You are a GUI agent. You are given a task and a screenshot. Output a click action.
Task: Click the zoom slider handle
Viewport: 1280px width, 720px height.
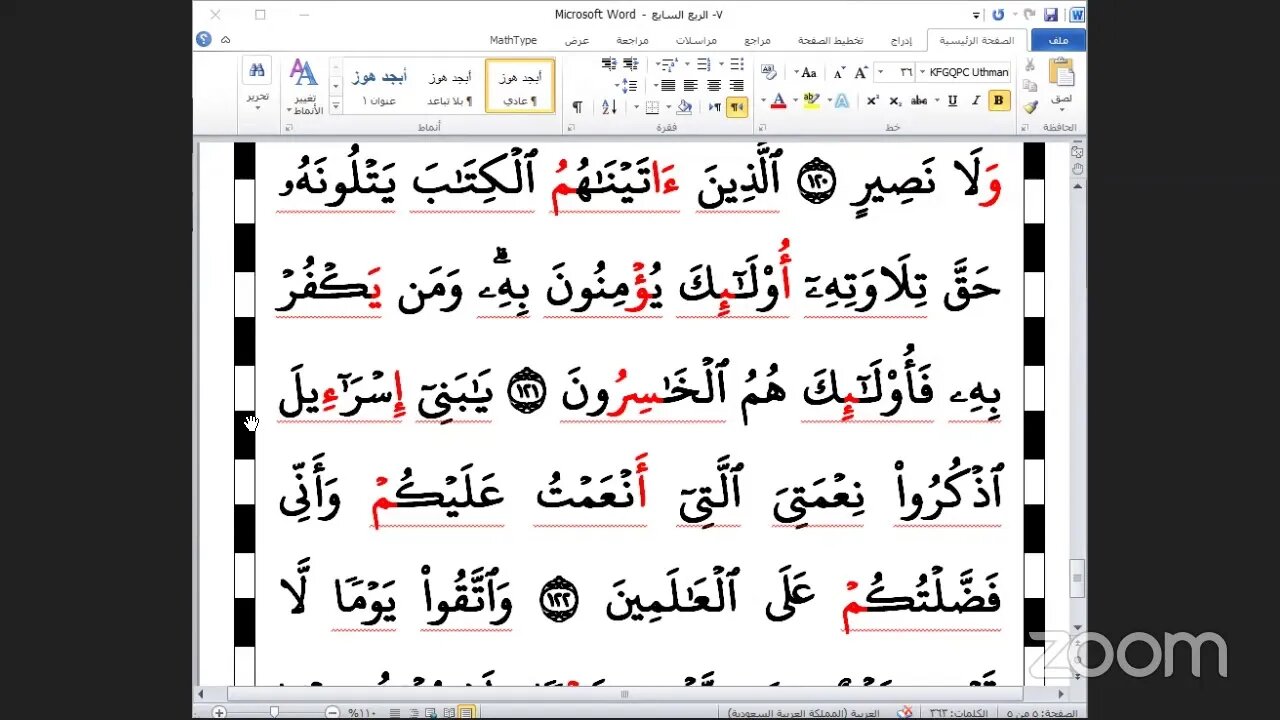[274, 712]
